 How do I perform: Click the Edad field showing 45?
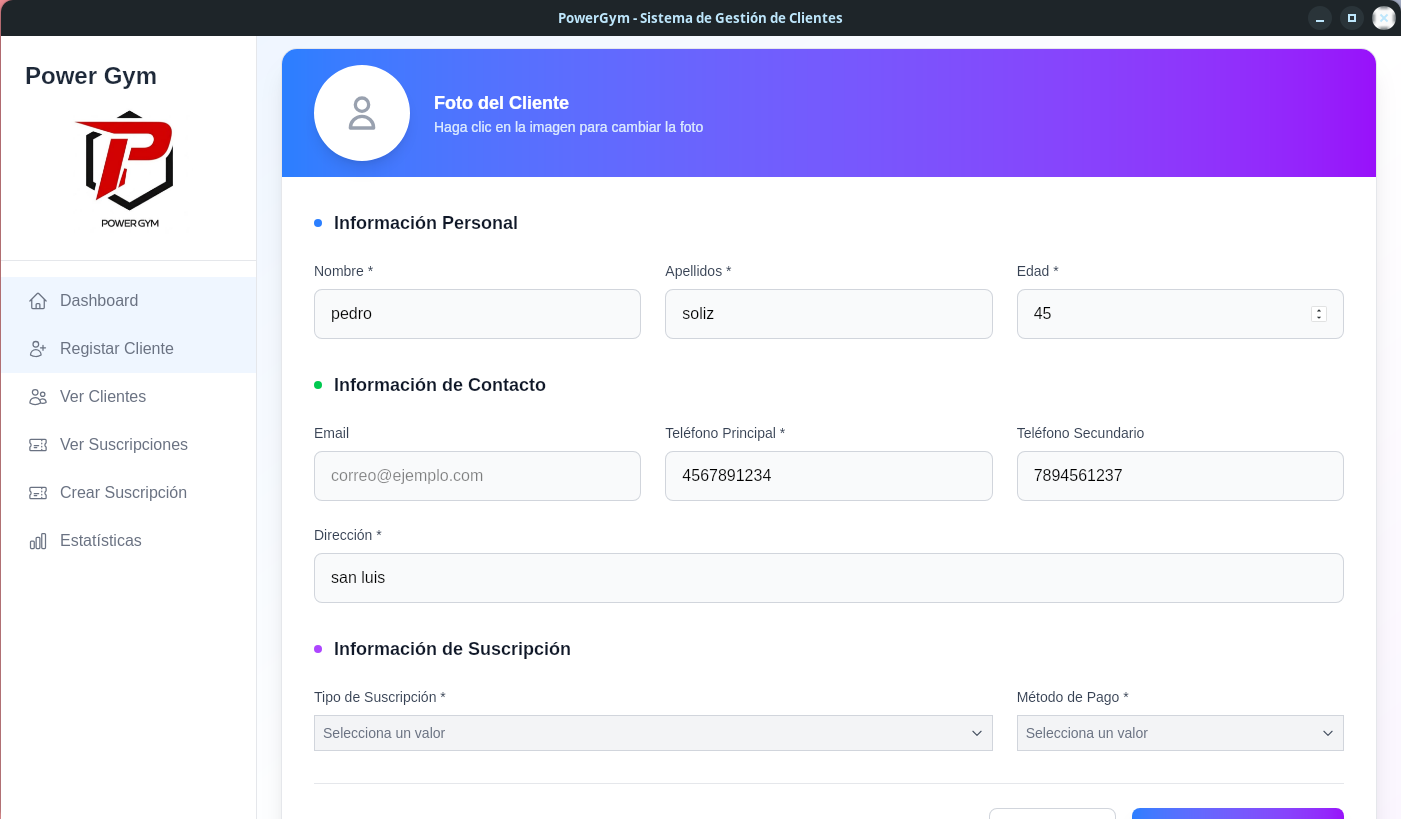(1180, 314)
